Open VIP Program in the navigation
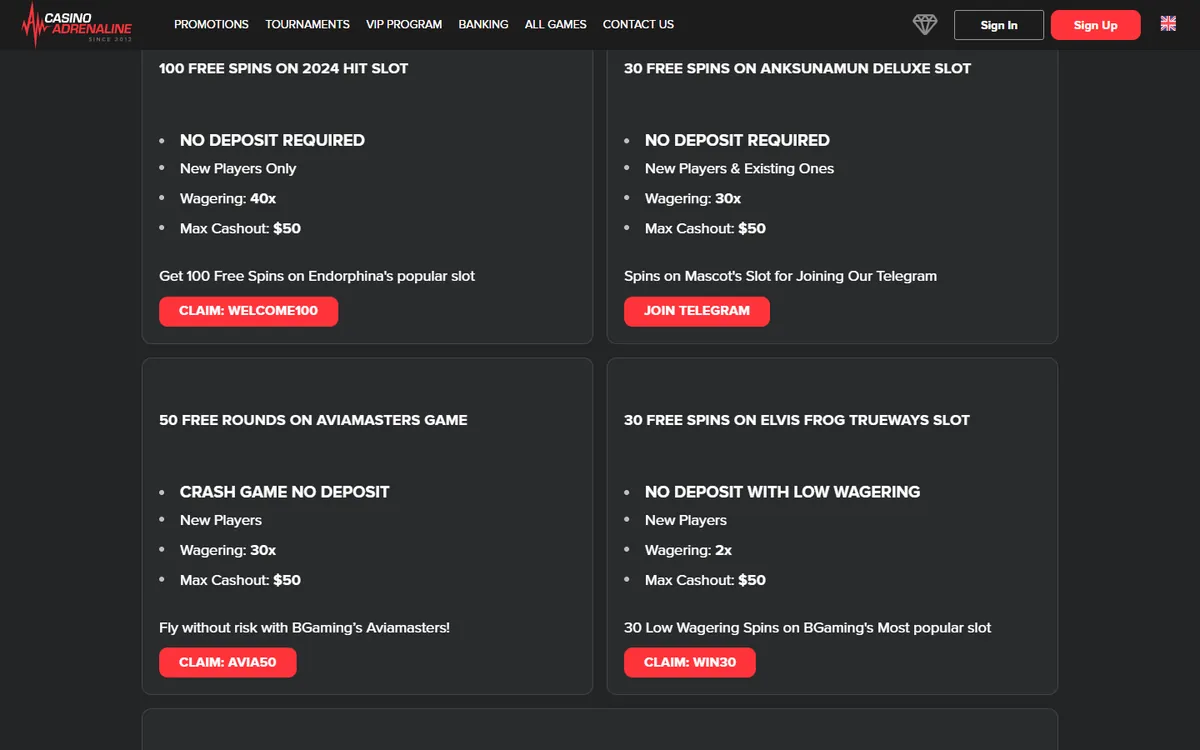This screenshot has width=1200, height=750. pos(404,24)
